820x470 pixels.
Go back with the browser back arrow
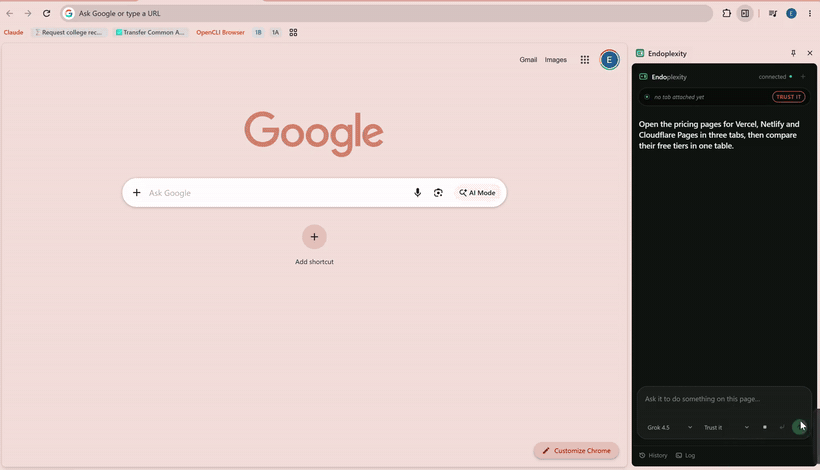[x=10, y=14]
